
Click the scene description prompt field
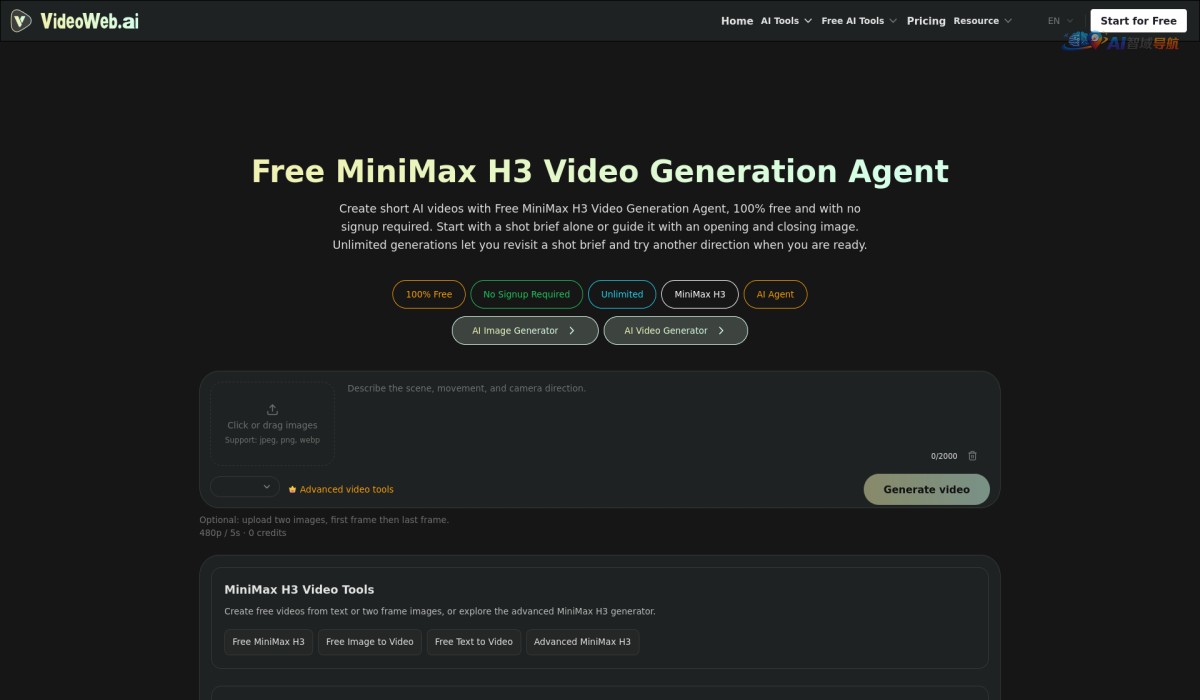(x=665, y=412)
